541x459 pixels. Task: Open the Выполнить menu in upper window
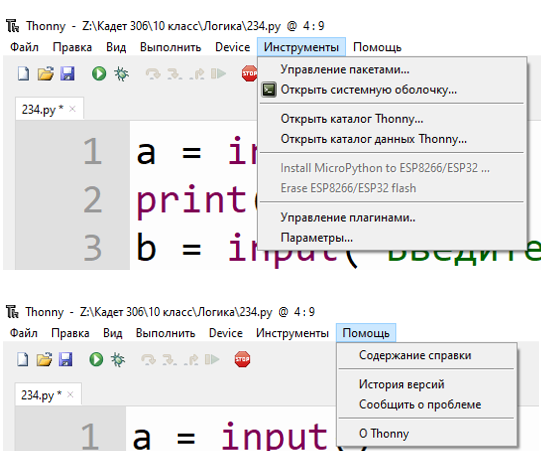click(x=170, y=47)
